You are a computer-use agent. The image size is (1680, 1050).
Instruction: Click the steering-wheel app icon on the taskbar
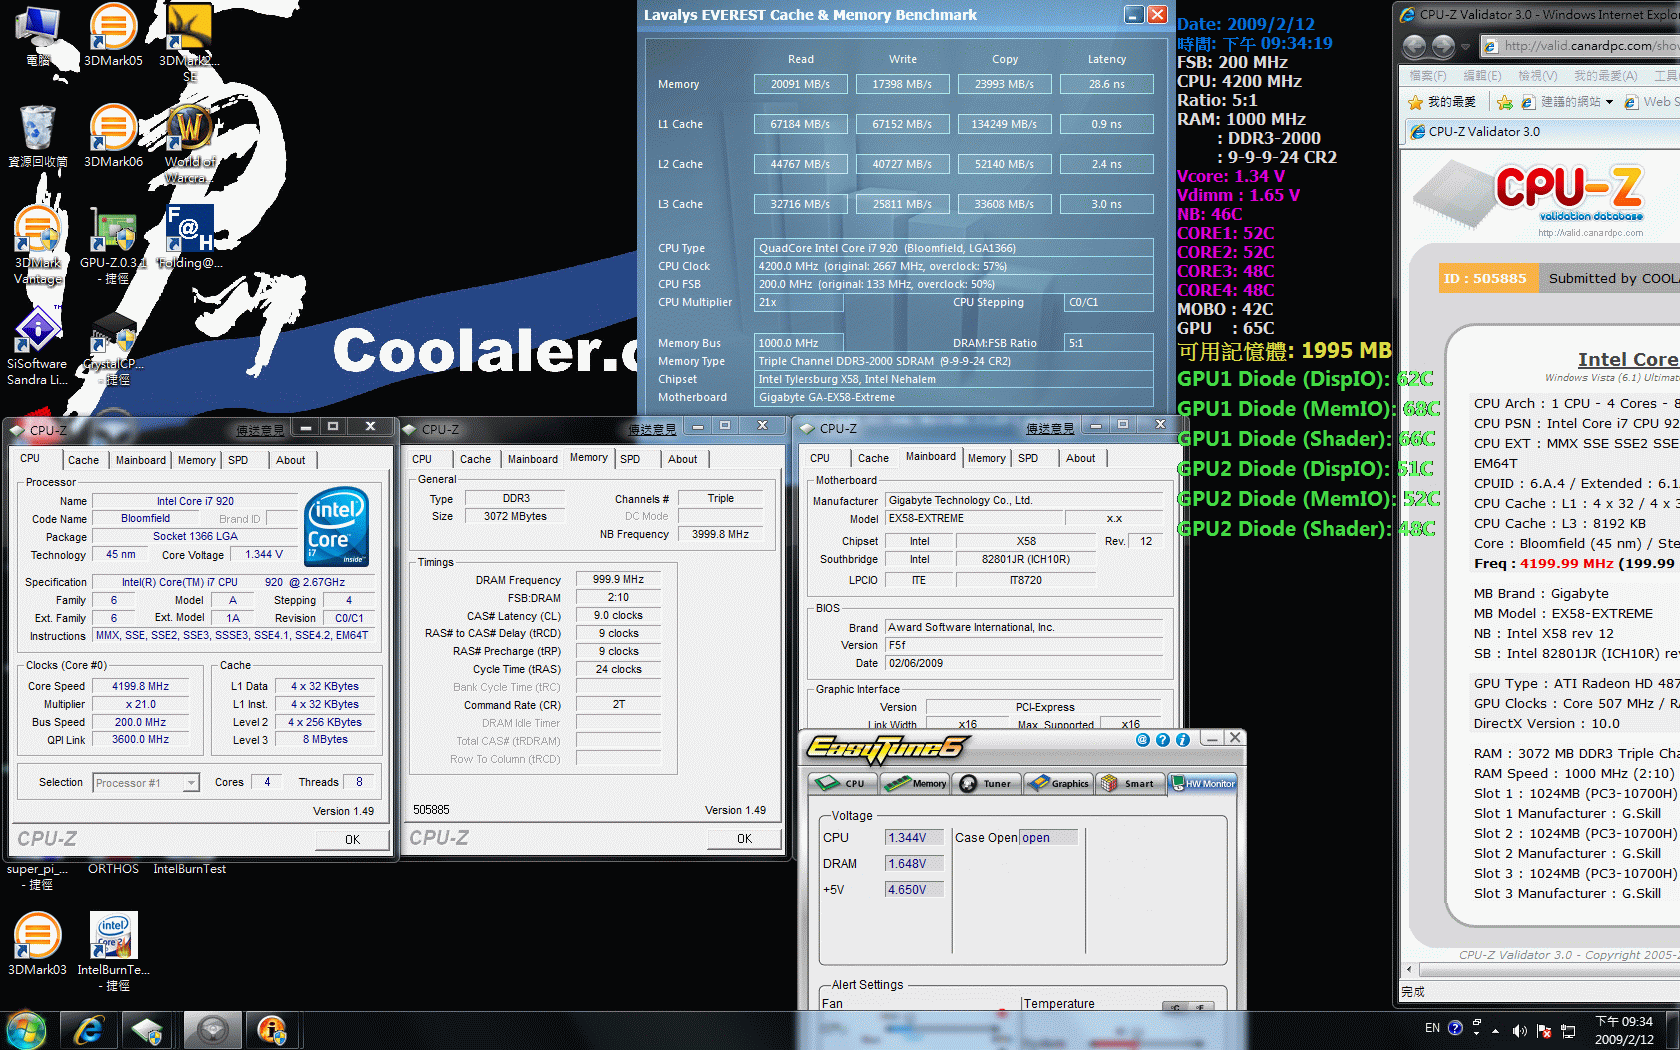tap(211, 1030)
